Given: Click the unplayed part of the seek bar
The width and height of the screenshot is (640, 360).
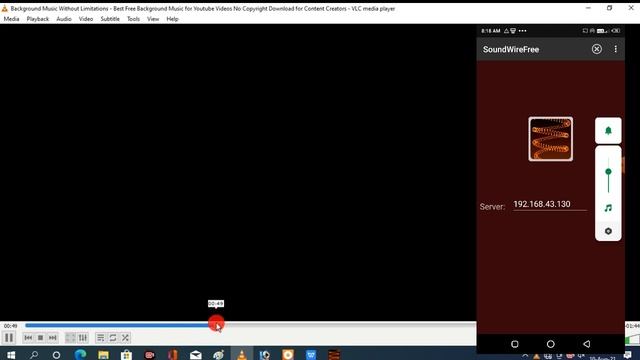Looking at the screenshot, I should click(350, 325).
